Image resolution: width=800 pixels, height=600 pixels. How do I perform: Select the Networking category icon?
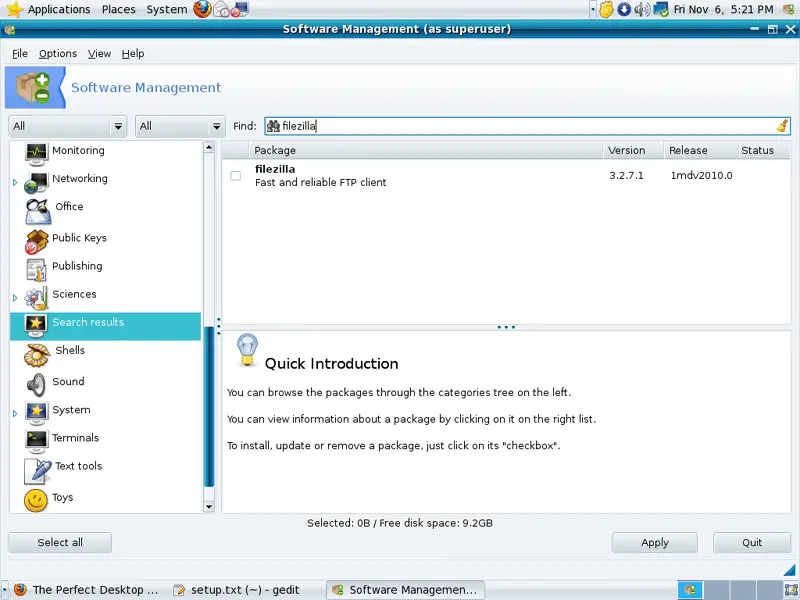pyautogui.click(x=36, y=182)
